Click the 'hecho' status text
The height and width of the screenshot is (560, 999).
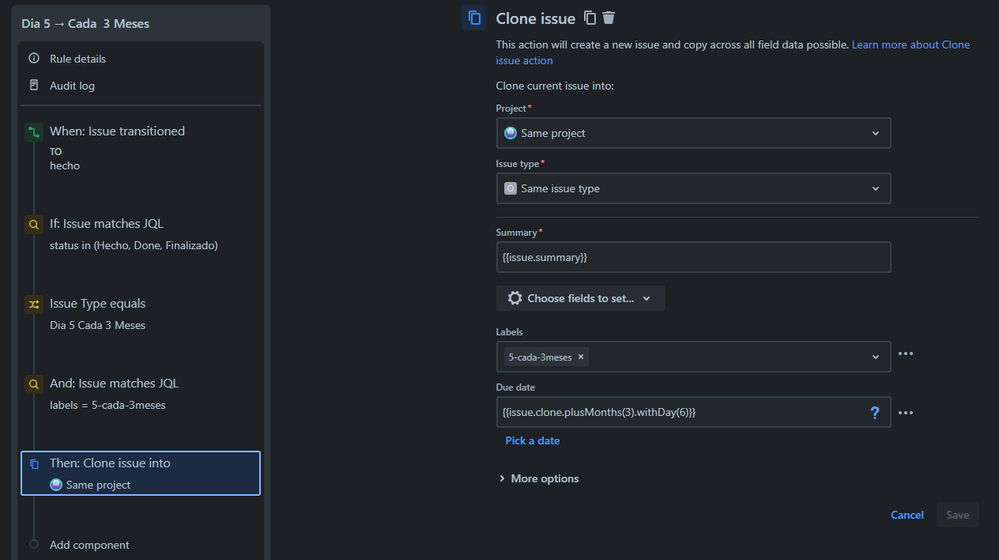tap(65, 166)
